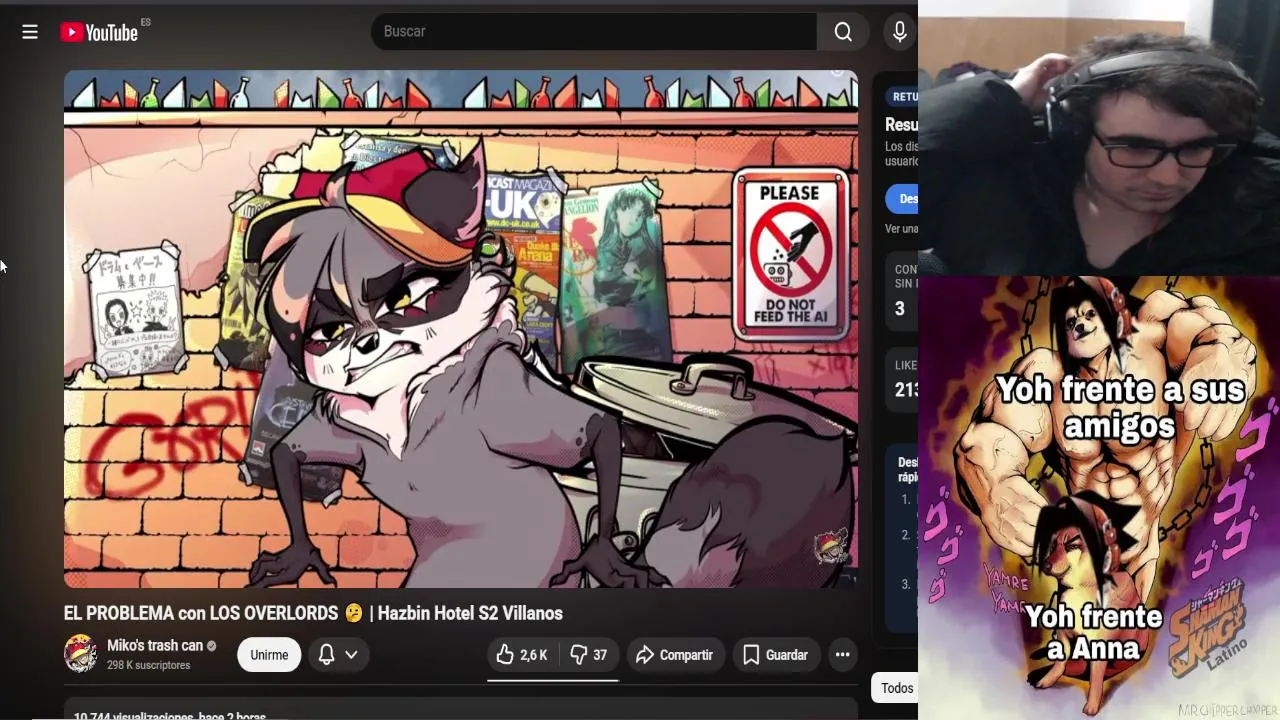Click the Return YouTube Dislike panel header
Viewport: 1280px width, 720px height.
[x=902, y=96]
